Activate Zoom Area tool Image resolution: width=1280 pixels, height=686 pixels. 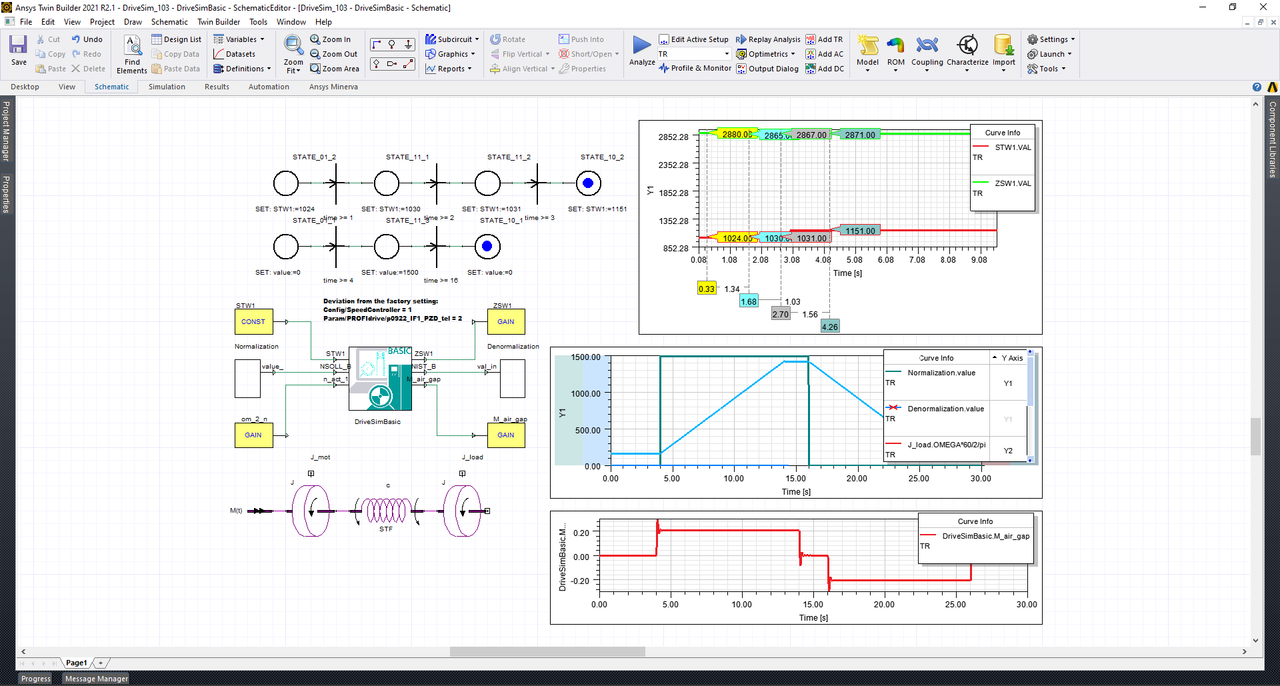point(333,69)
